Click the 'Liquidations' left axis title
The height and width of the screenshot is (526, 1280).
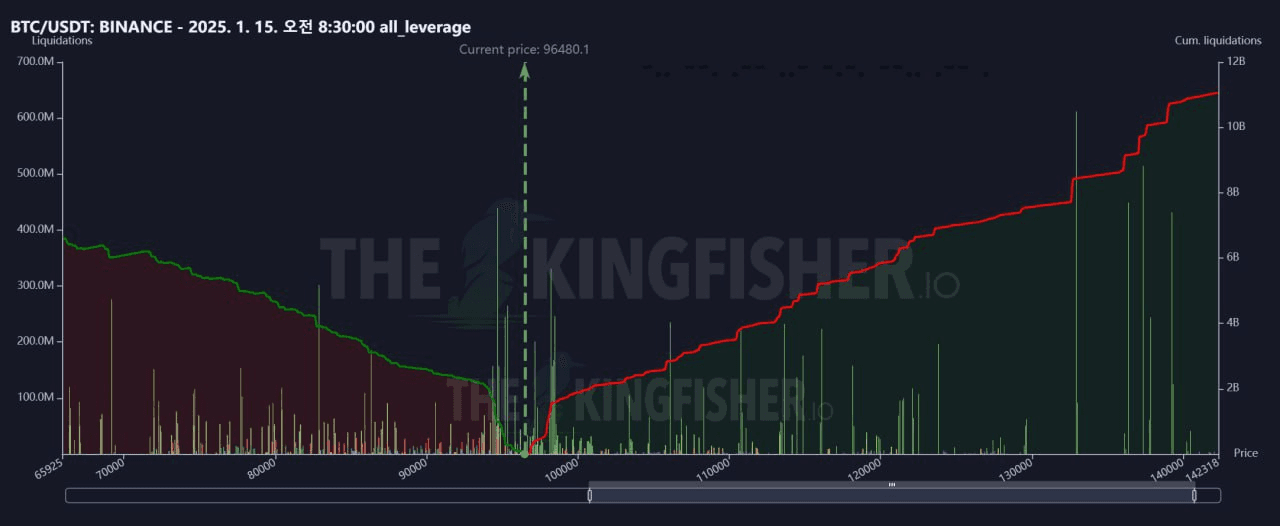[61, 41]
